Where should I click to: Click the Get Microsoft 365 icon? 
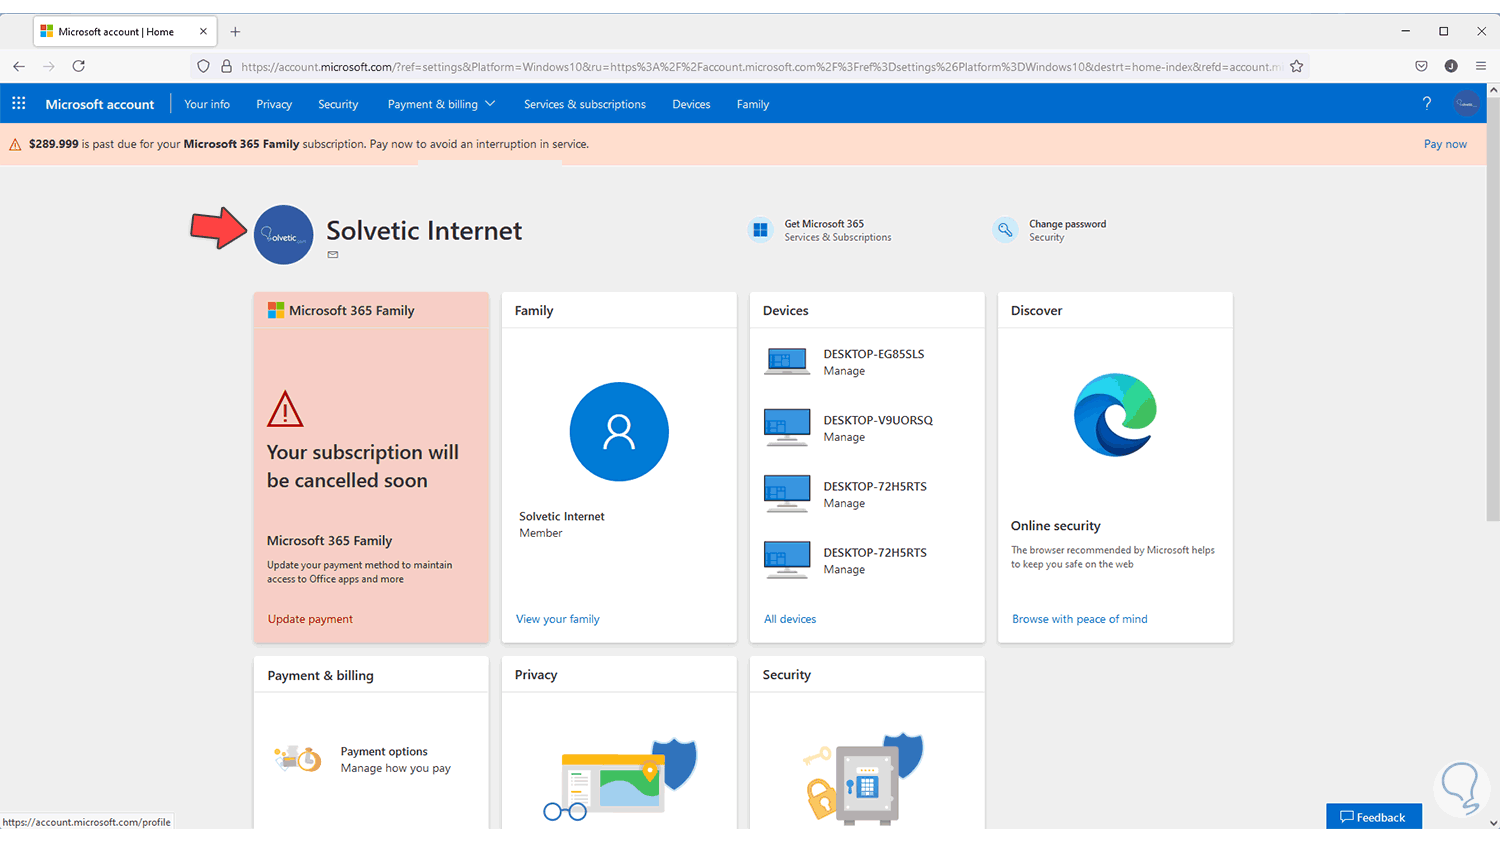click(760, 230)
